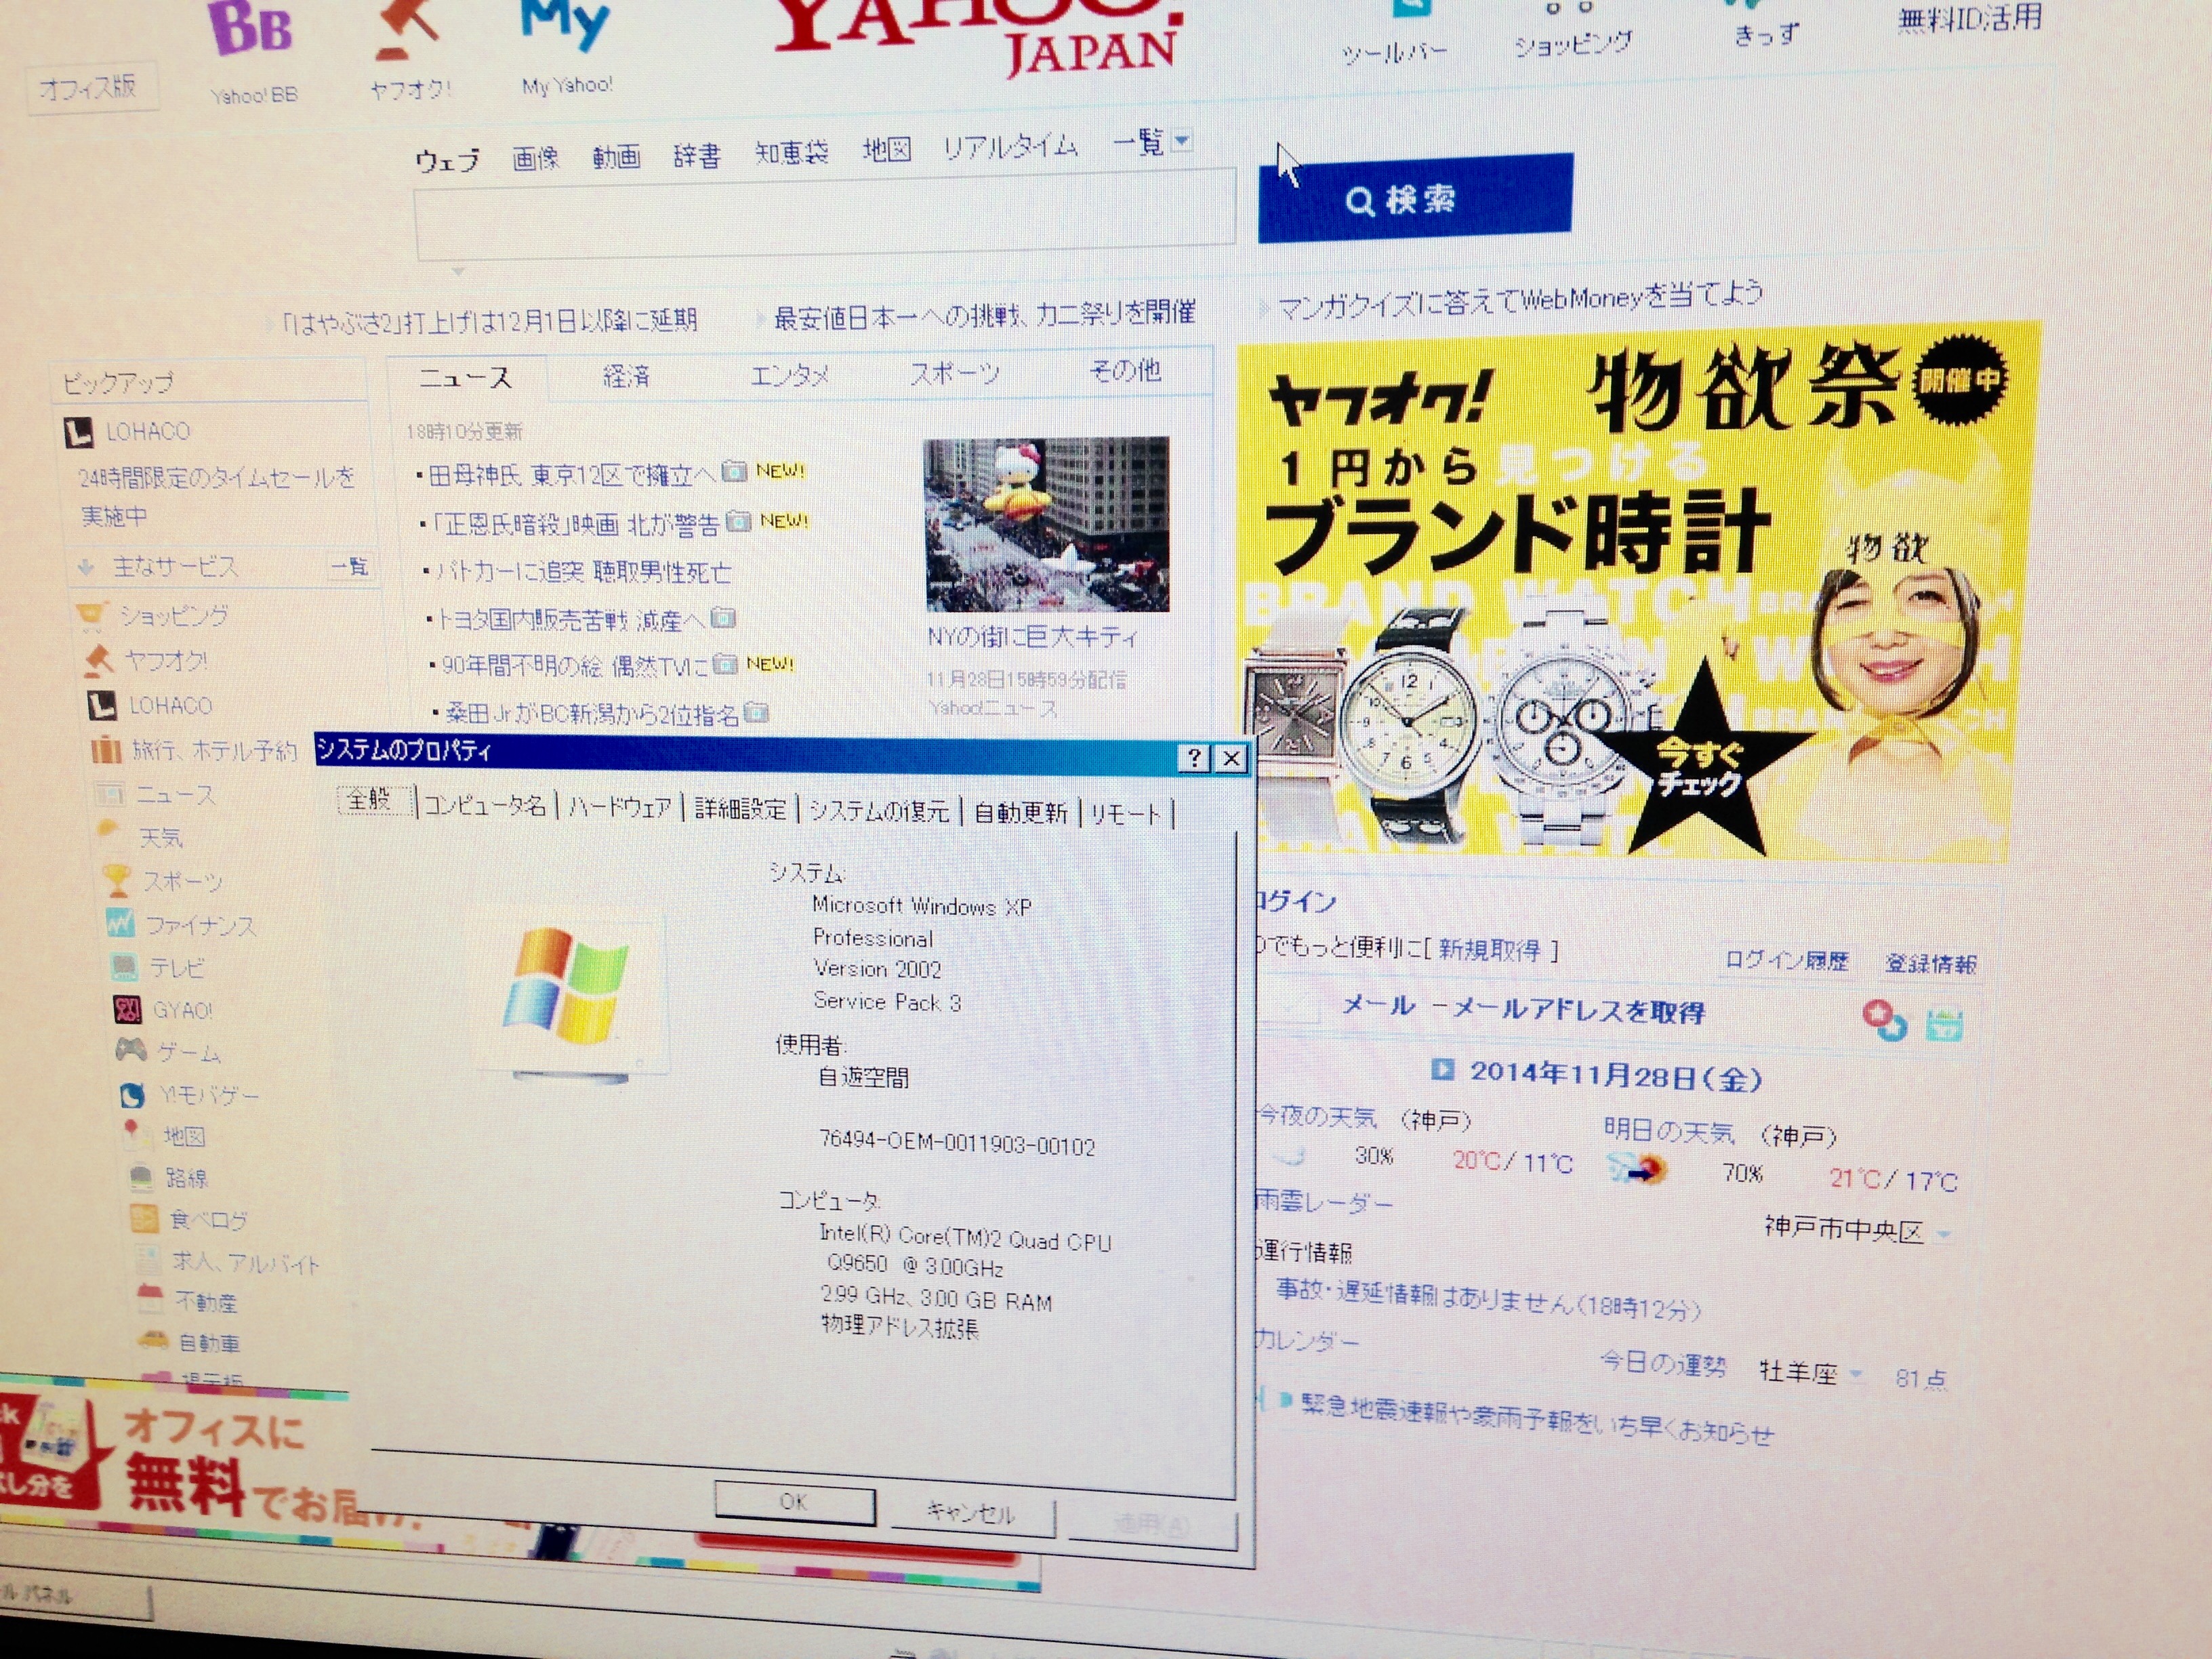This screenshot has height=1659, width=2212.
Task: Select the コンピュータ名 tab in dialog
Action: [485, 805]
